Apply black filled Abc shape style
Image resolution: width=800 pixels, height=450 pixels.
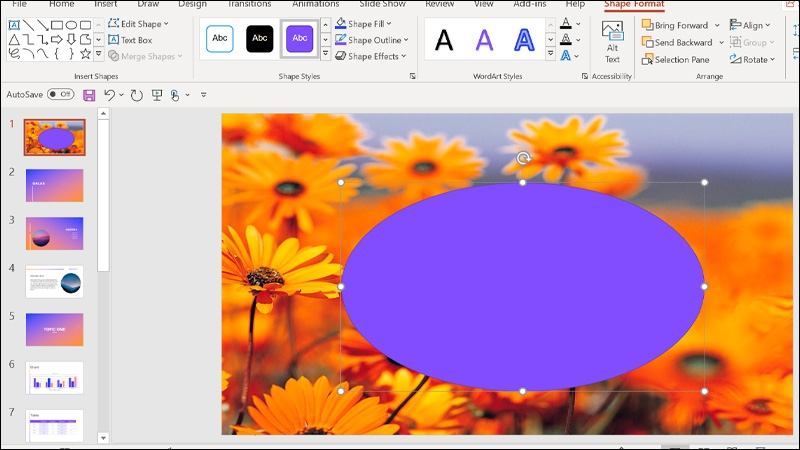point(260,39)
